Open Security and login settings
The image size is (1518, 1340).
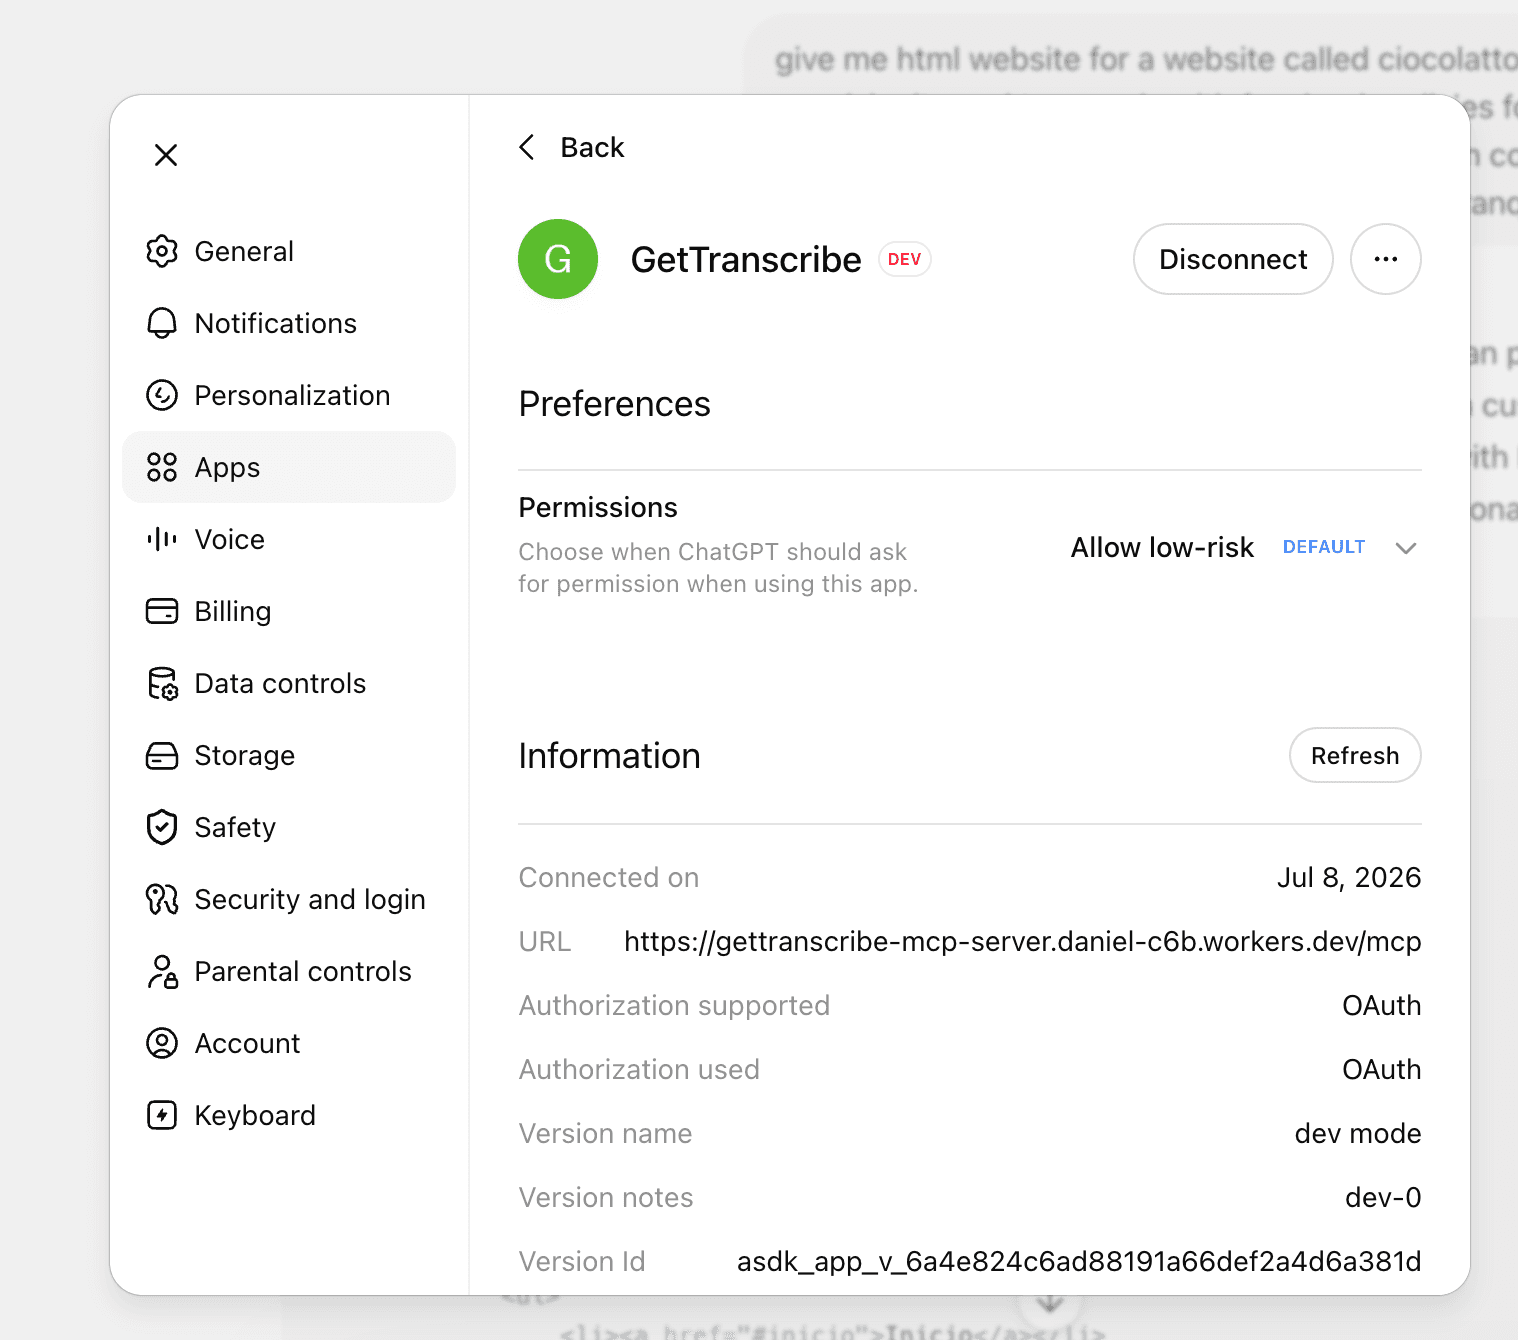tap(289, 899)
